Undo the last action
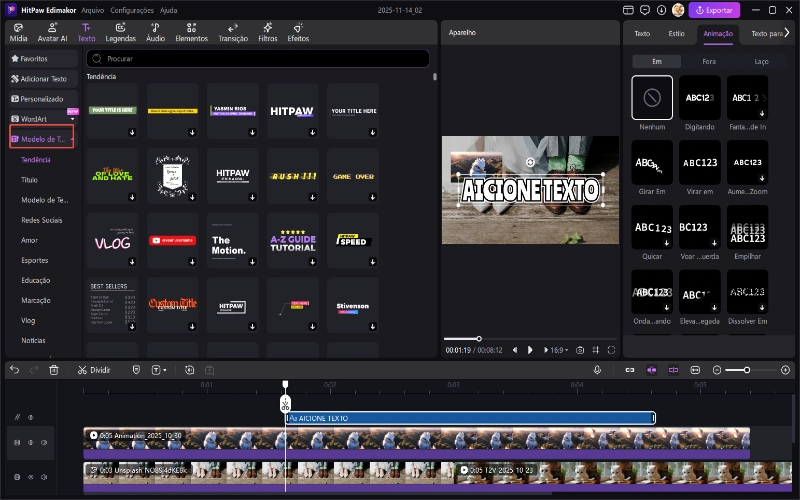The image size is (800, 500). coord(14,370)
